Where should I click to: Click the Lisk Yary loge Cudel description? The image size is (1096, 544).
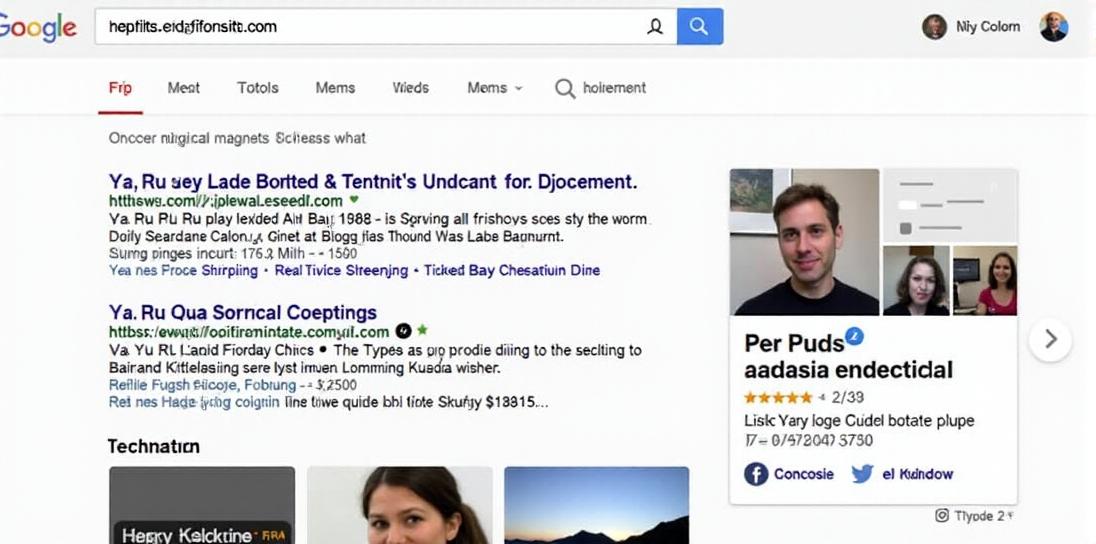pos(859,421)
